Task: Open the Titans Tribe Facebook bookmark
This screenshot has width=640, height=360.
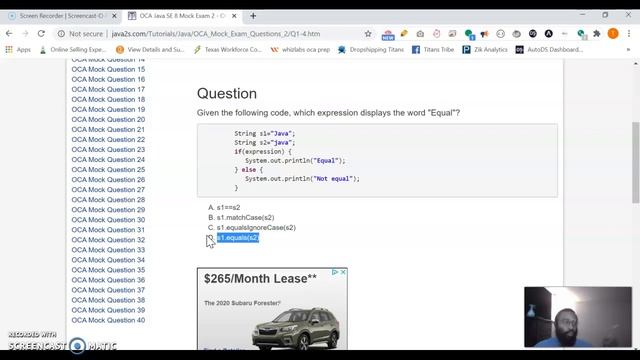Action: (433, 49)
